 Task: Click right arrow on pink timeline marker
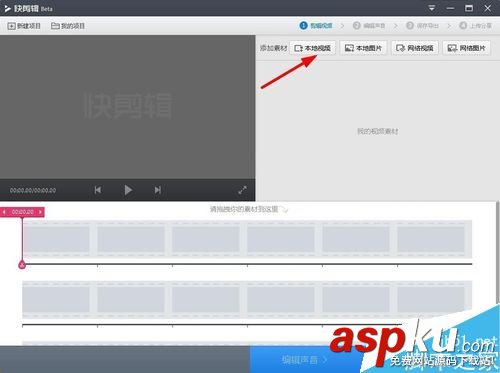40,212
